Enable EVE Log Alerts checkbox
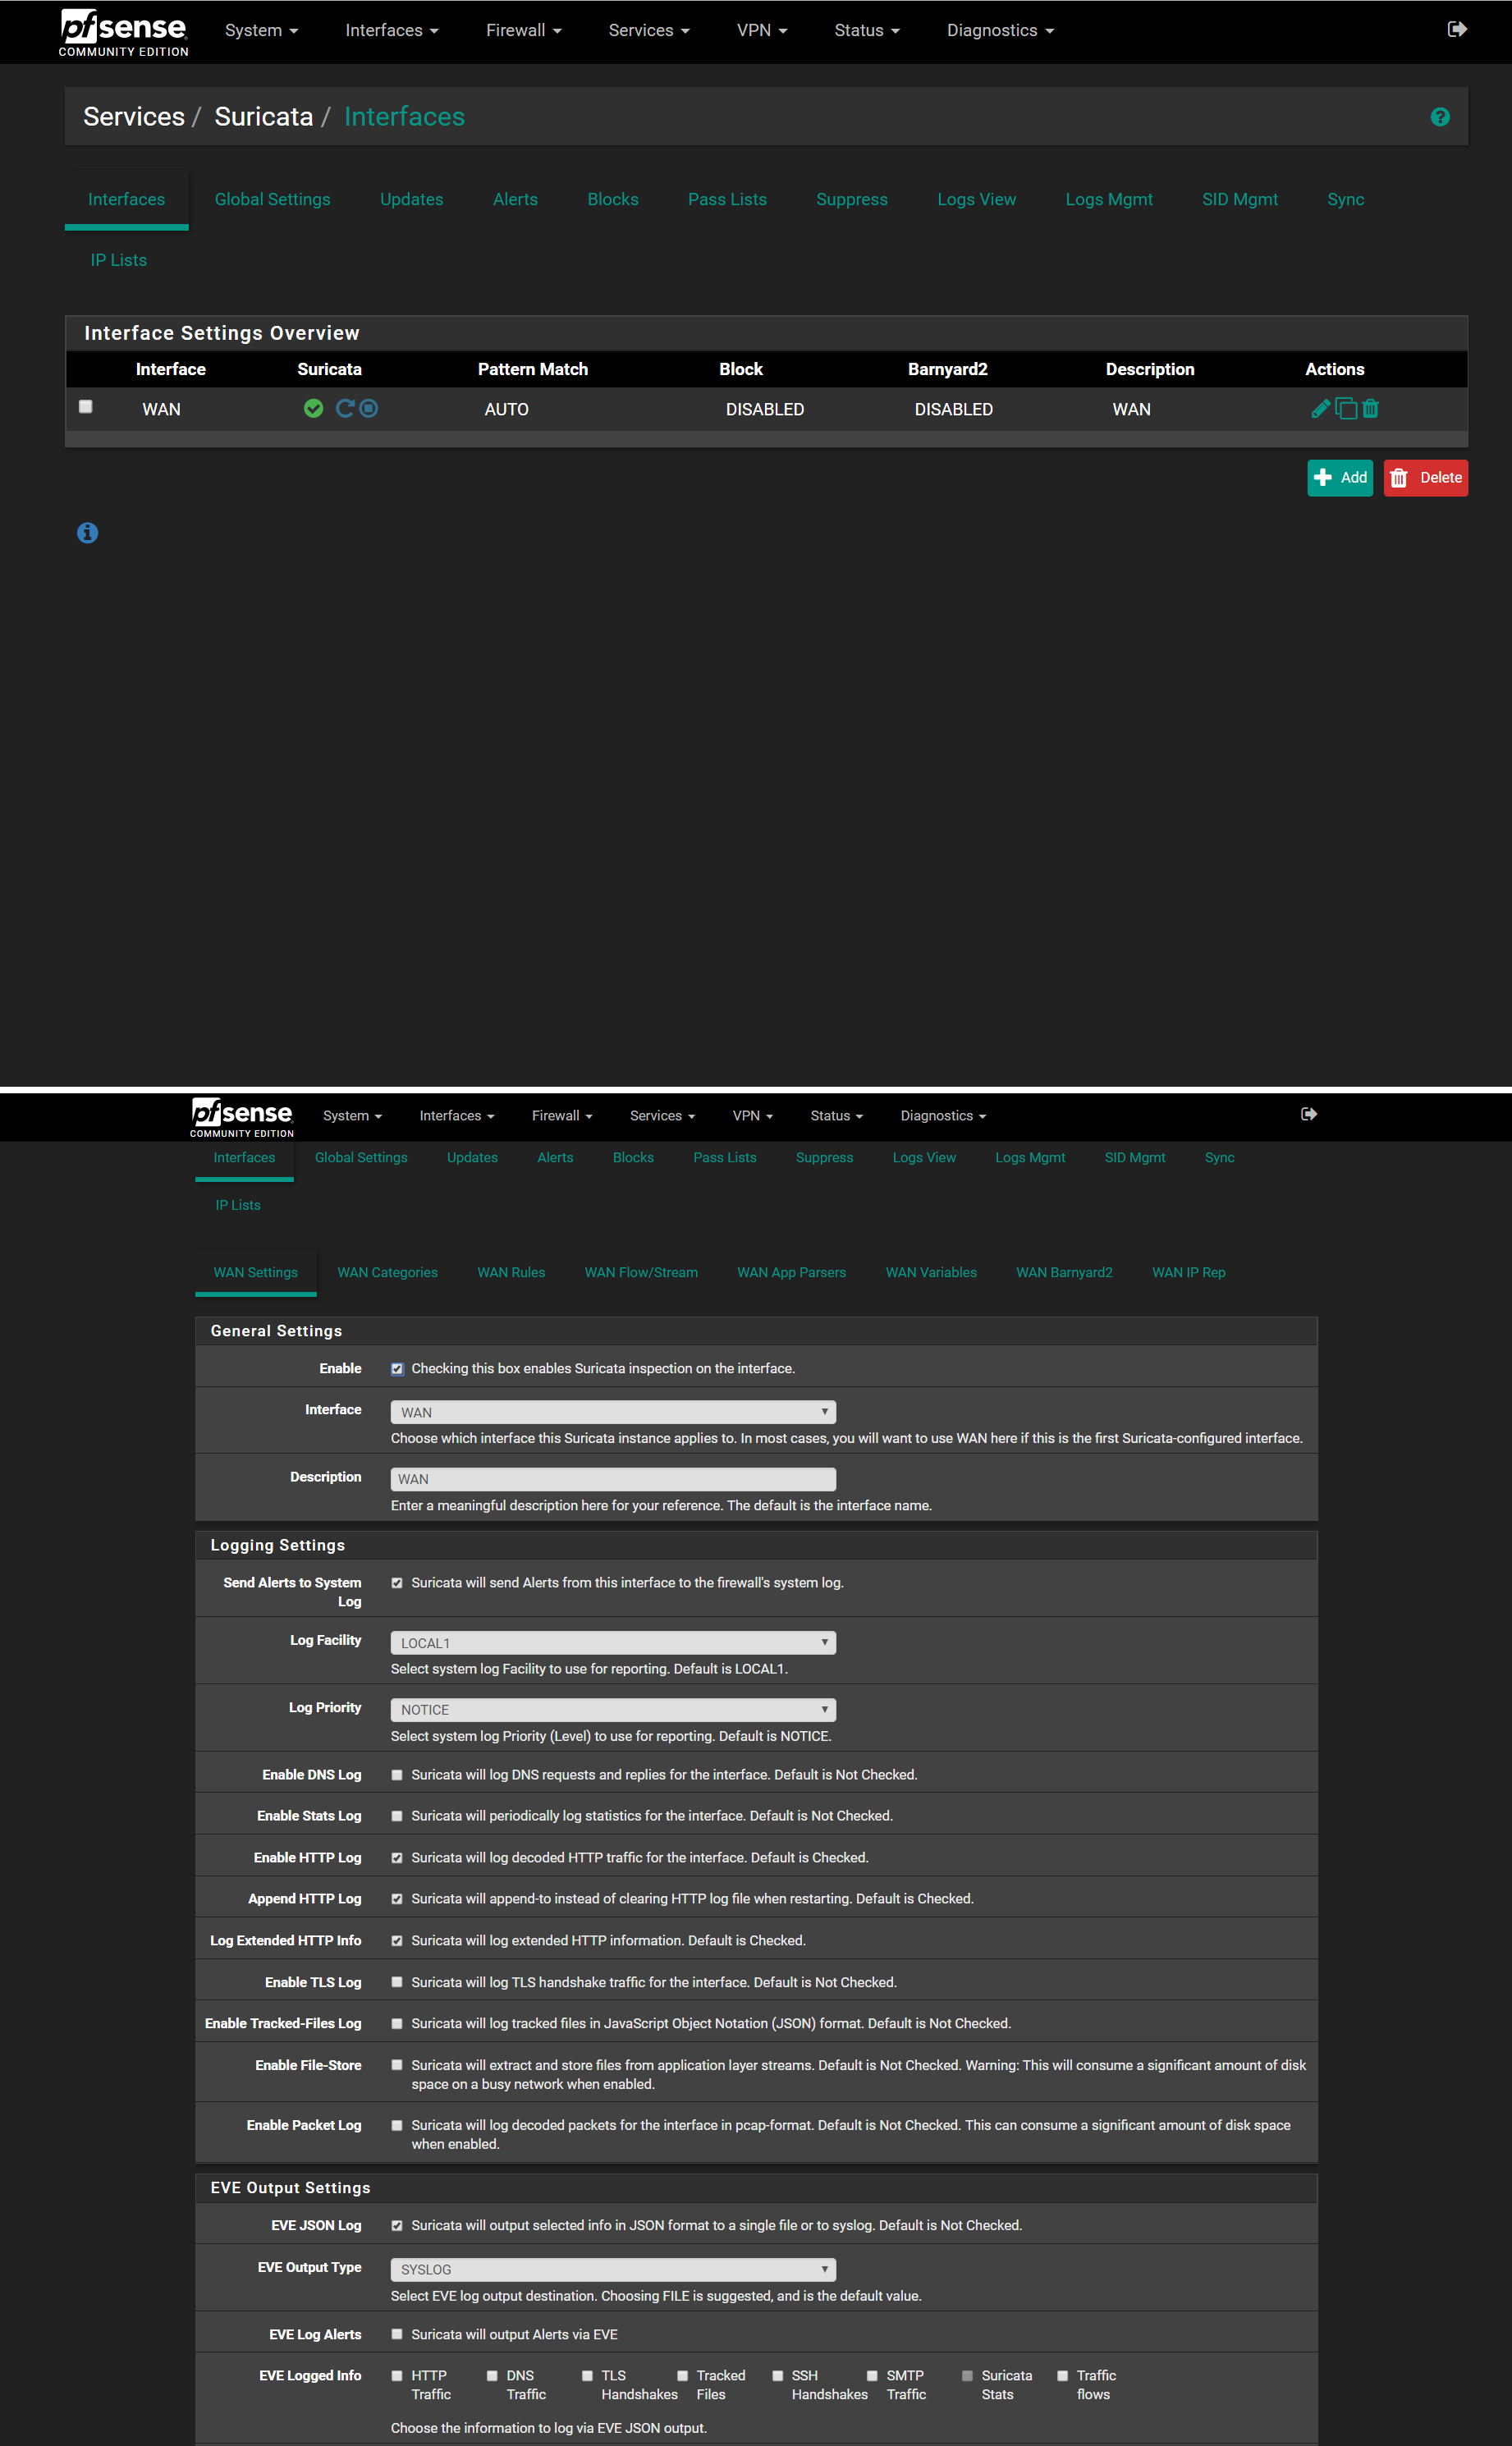This screenshot has width=1512, height=2446. [397, 2334]
